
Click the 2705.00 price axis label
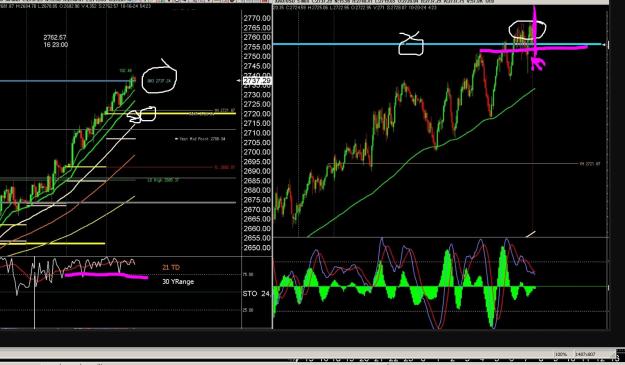257,143
